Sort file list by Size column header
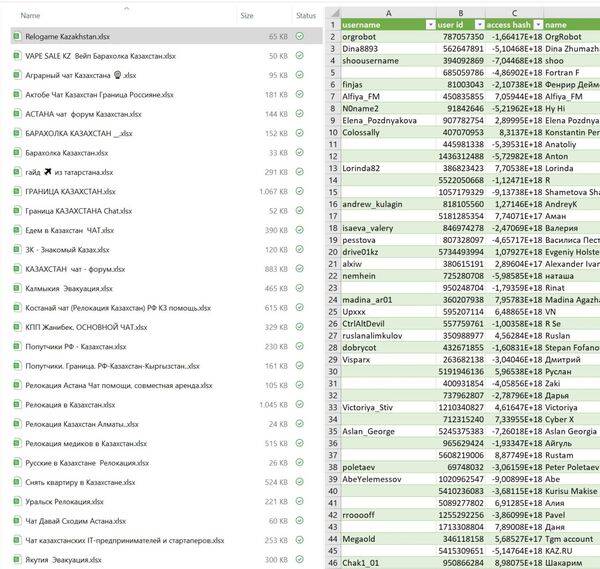Screen dimensions: 600x569 pos(247,16)
